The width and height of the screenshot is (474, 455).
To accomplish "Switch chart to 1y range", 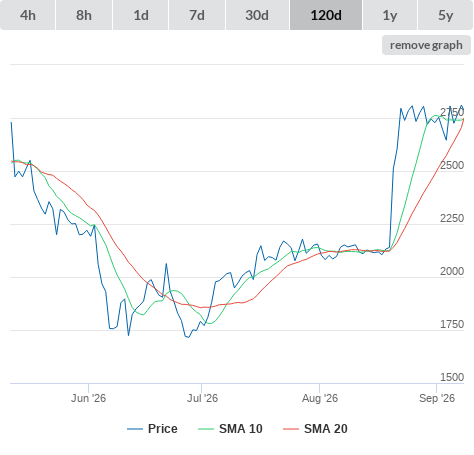I will pos(390,15).
